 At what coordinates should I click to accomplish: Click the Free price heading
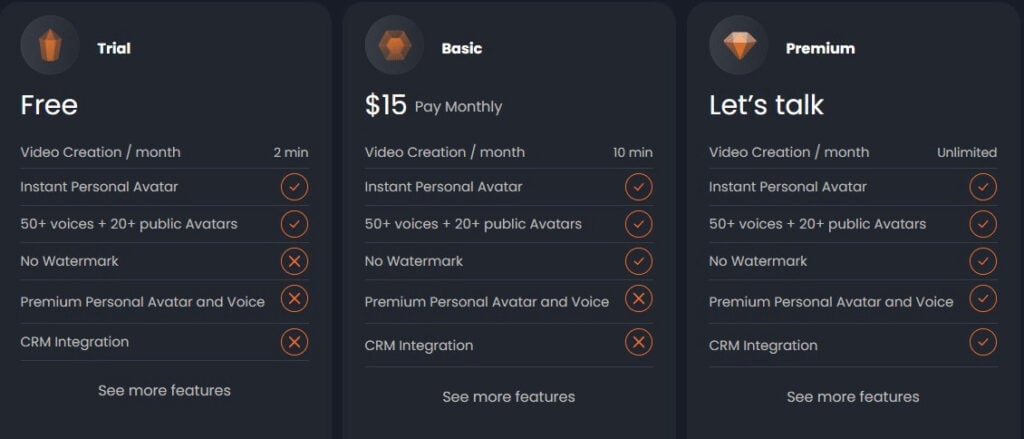(x=49, y=105)
